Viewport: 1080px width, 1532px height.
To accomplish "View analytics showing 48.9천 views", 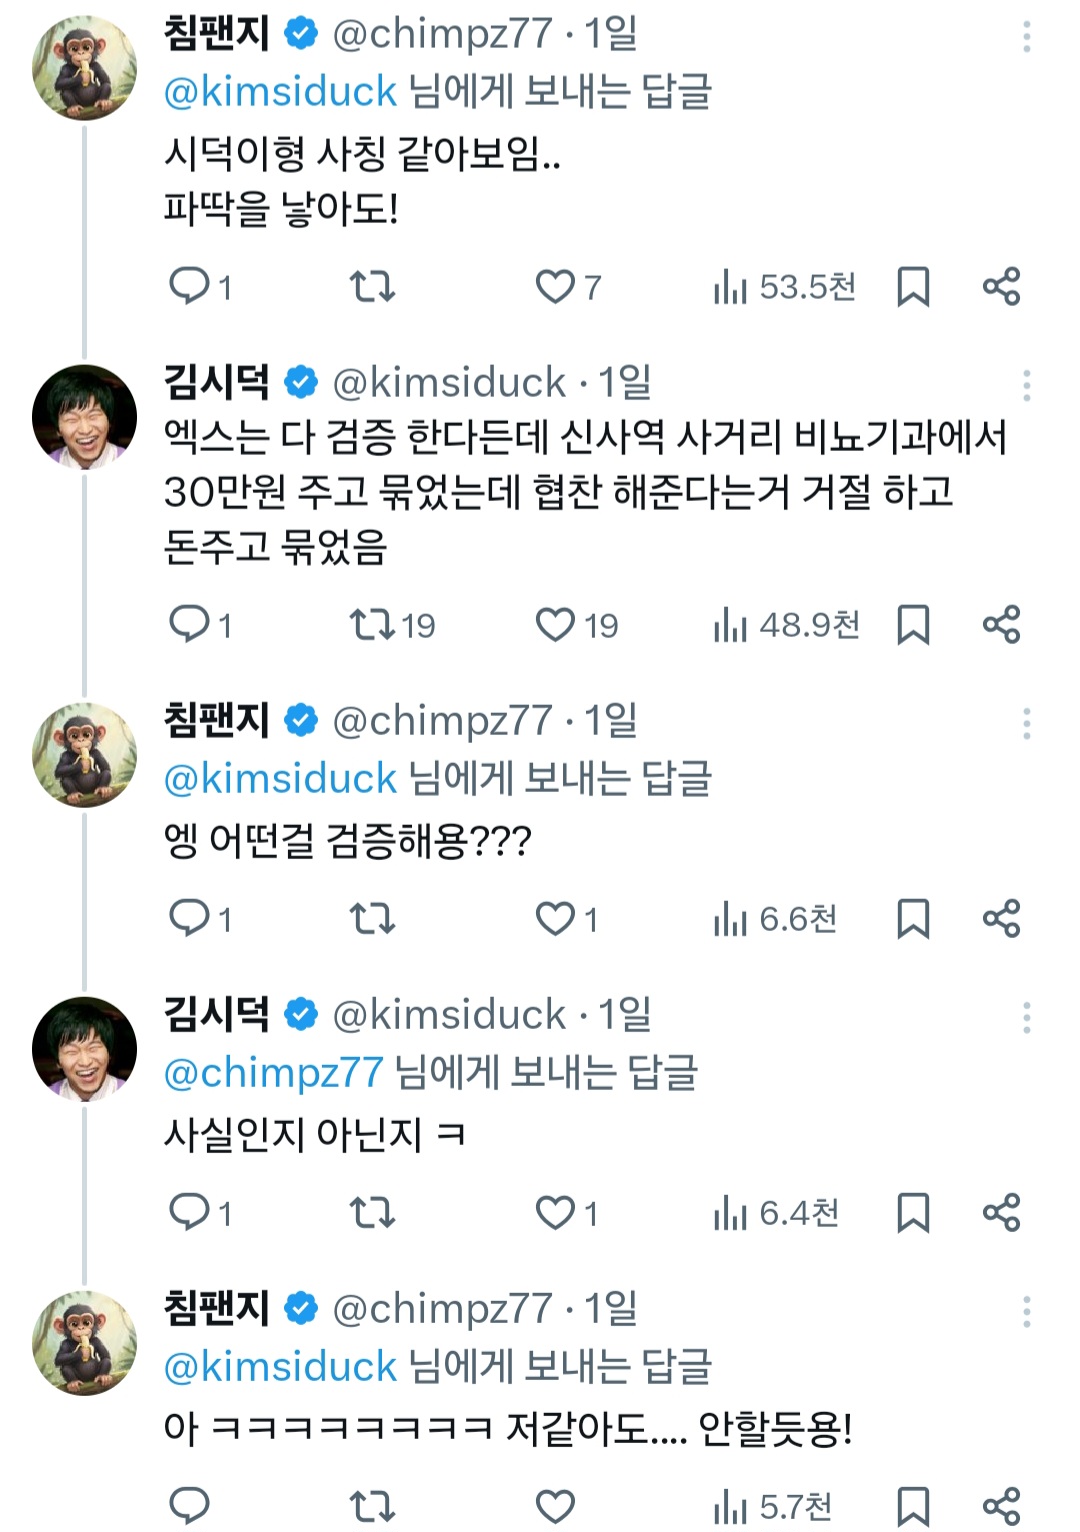I will pyautogui.click(x=787, y=626).
